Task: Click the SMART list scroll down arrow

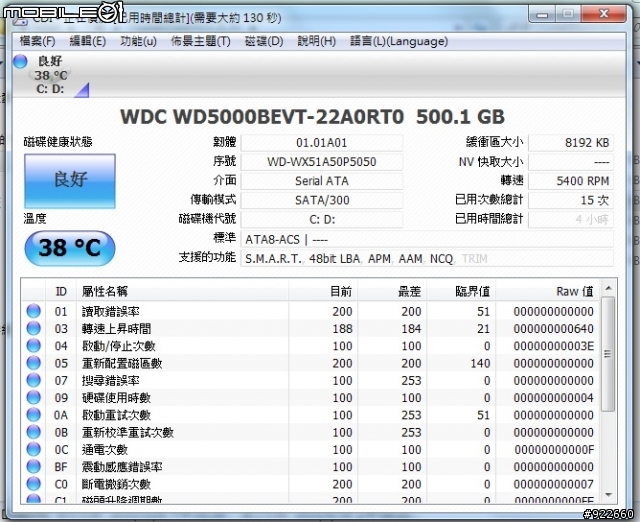Action: (608, 495)
